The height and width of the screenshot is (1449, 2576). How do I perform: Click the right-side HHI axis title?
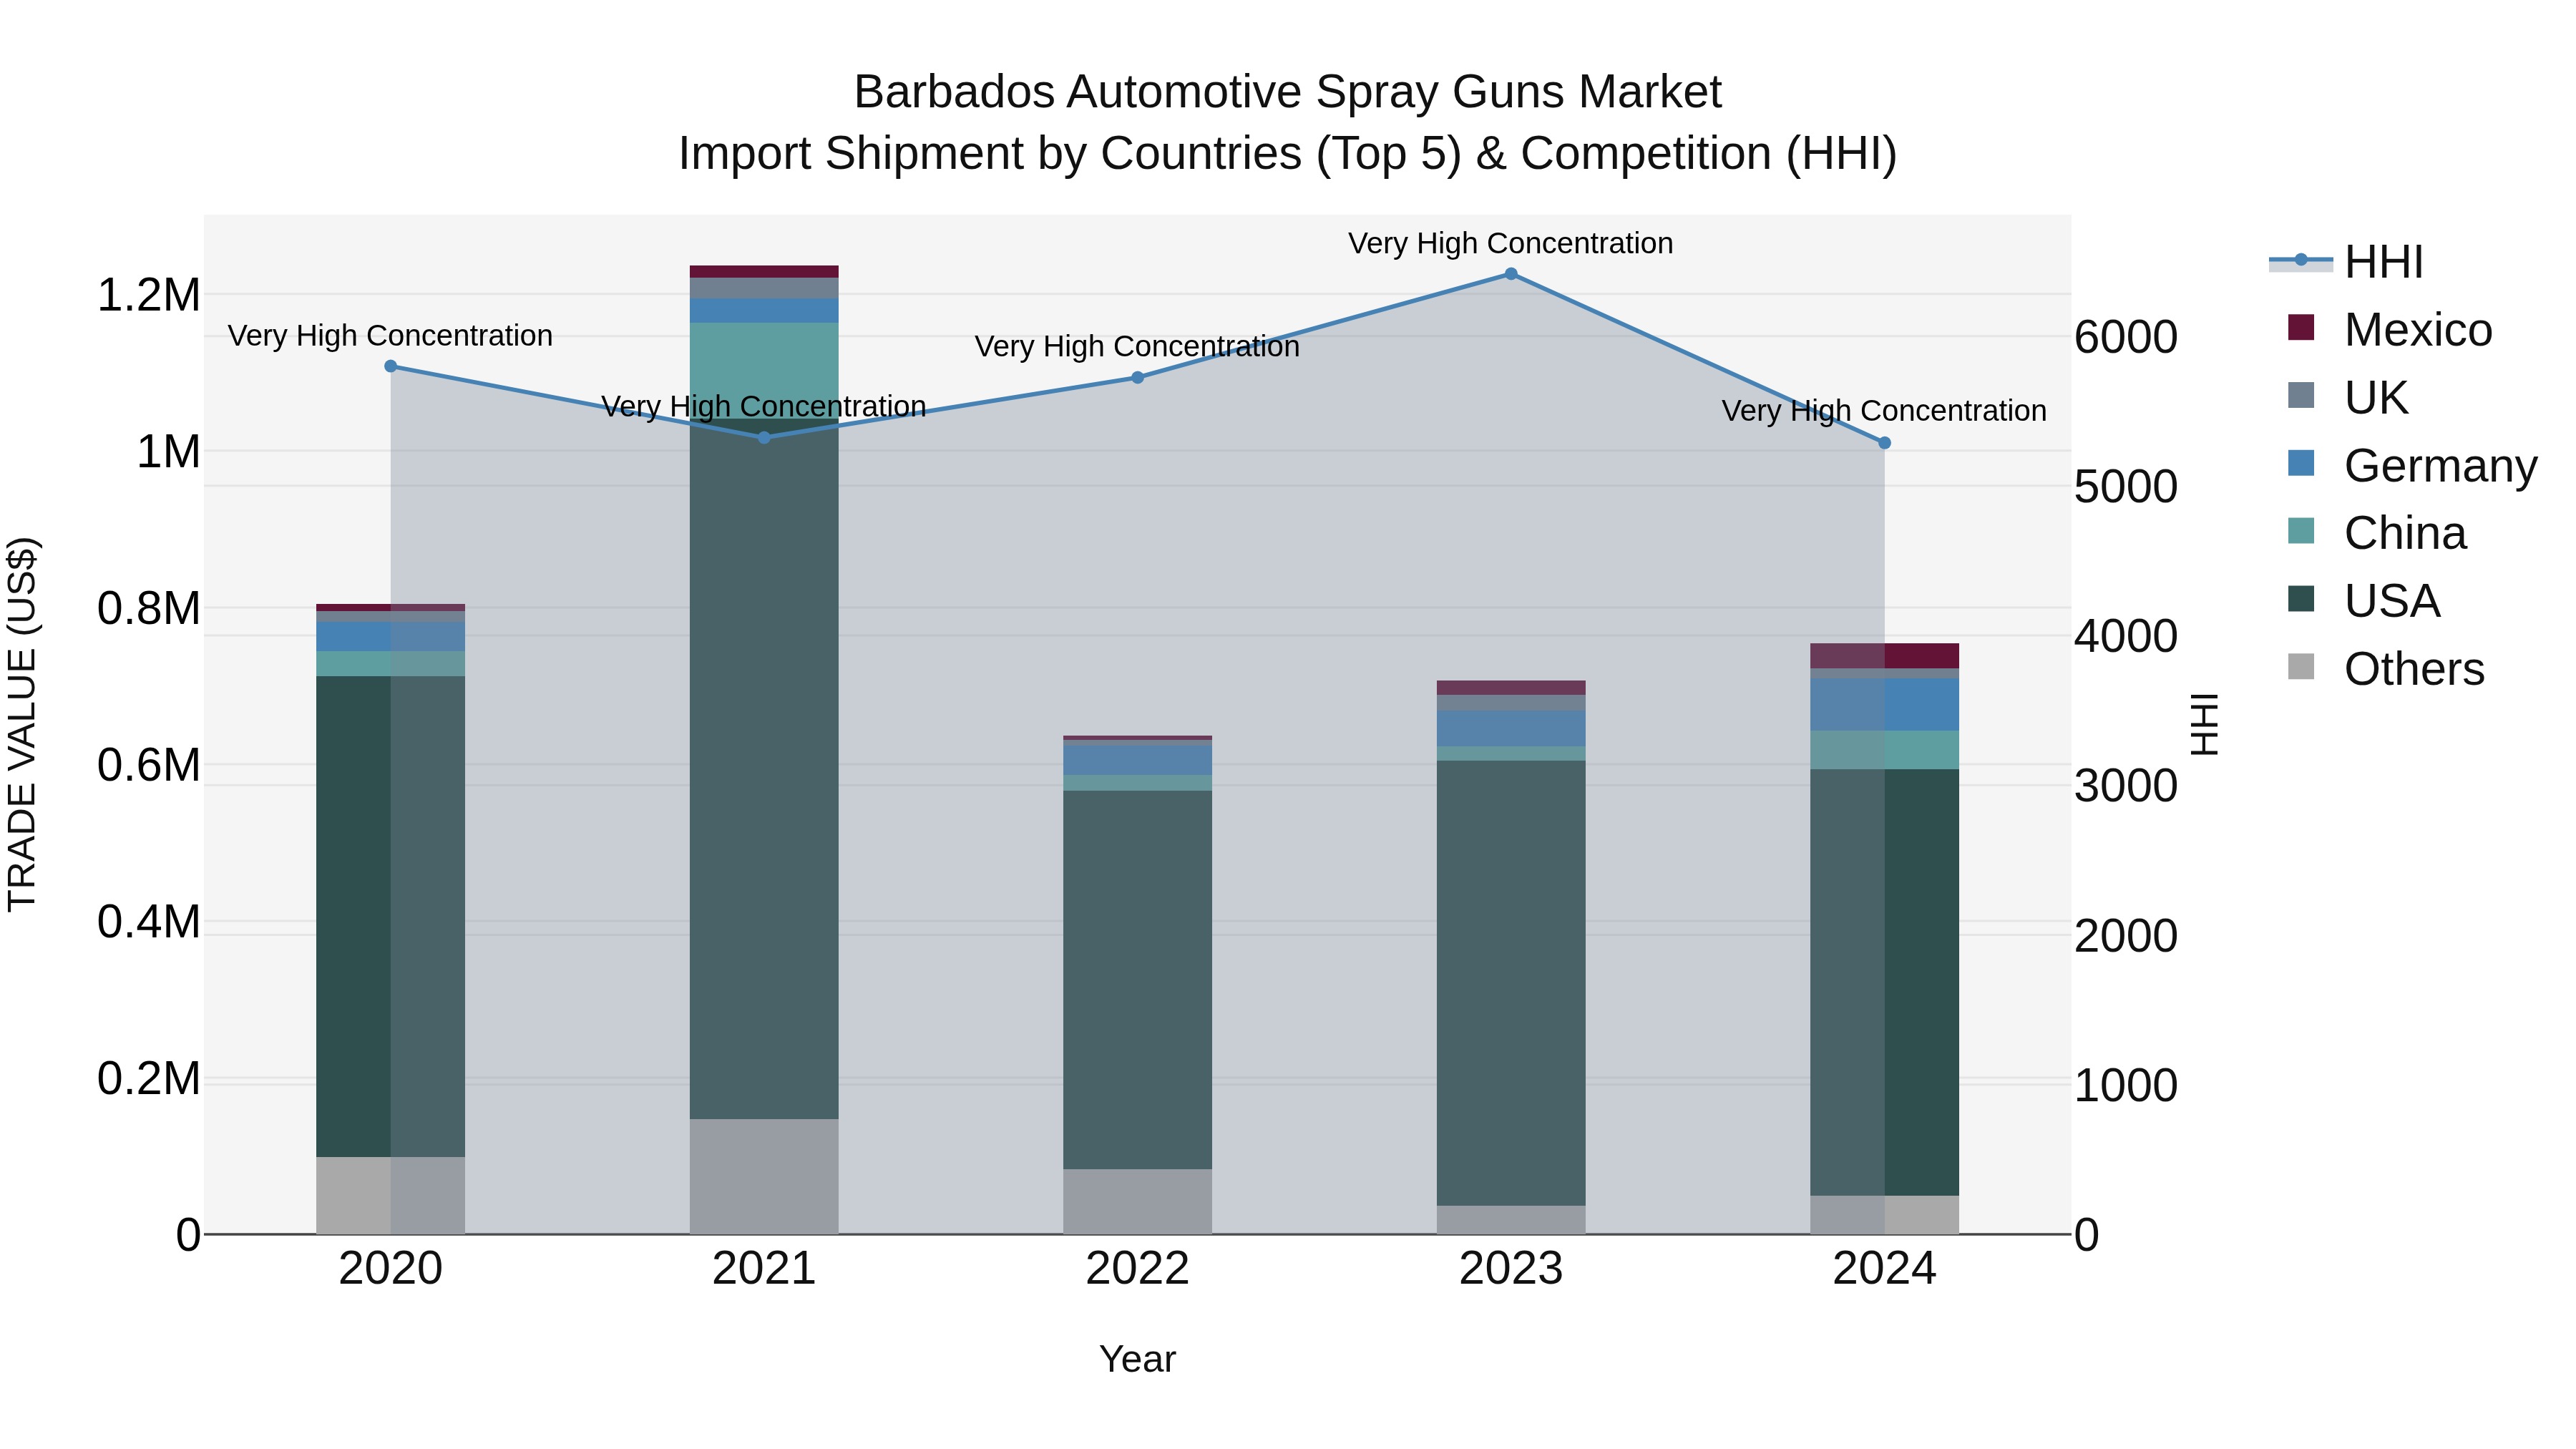point(2205,725)
